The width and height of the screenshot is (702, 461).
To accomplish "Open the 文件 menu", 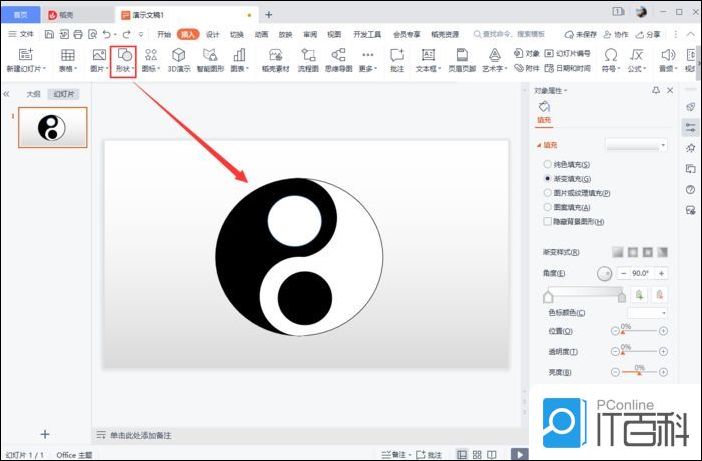I will click(21, 33).
